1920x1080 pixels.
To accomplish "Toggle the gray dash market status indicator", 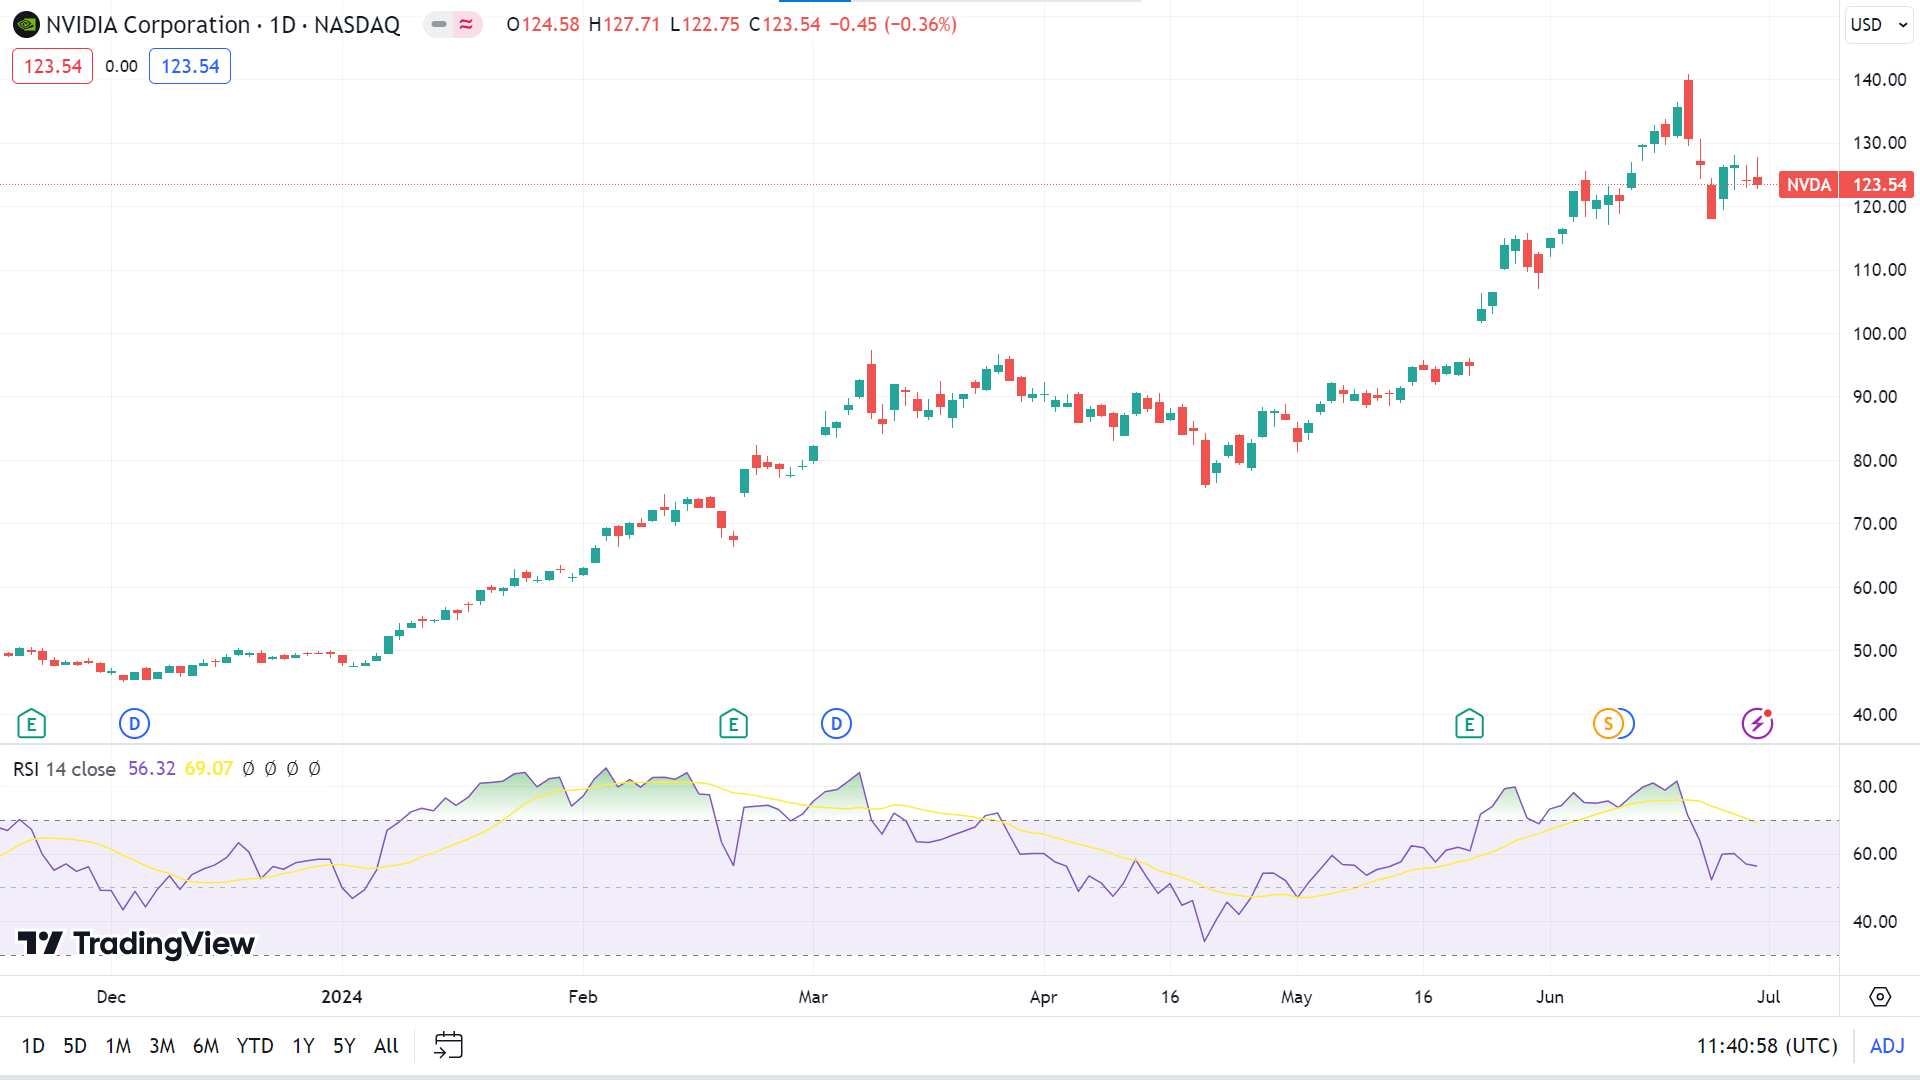I will click(x=439, y=24).
